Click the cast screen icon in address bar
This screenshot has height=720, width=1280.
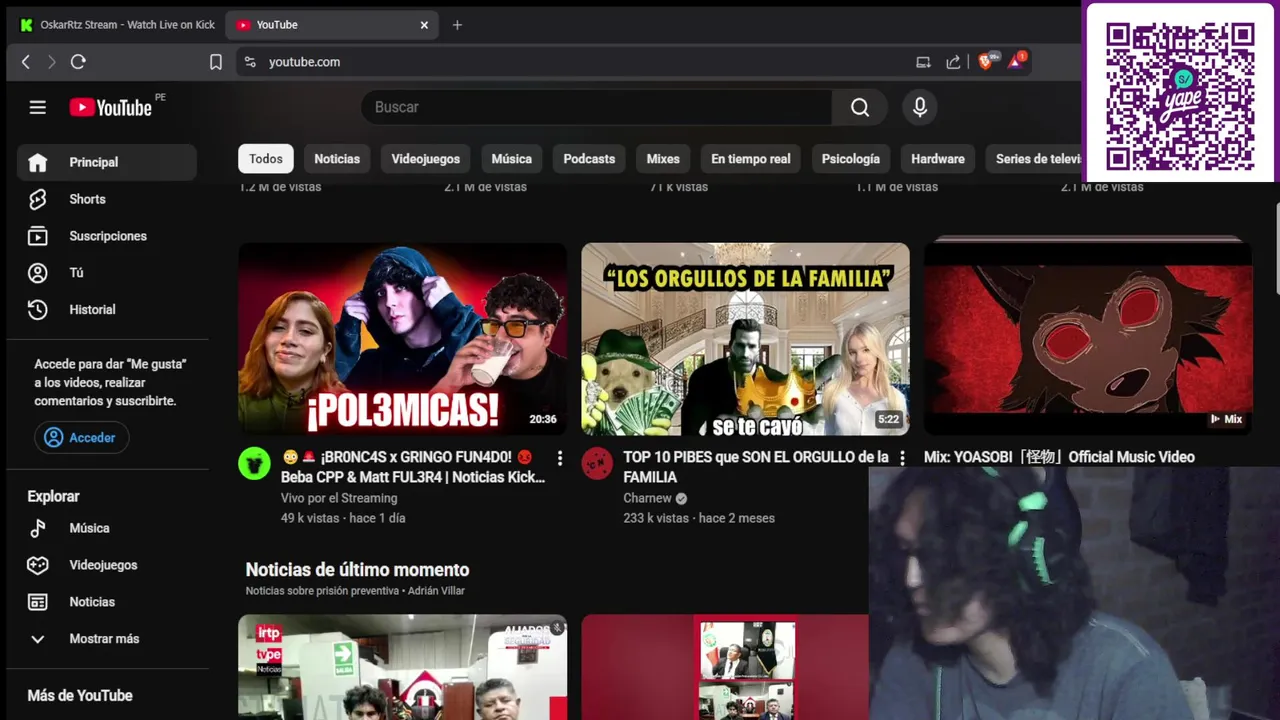[923, 62]
